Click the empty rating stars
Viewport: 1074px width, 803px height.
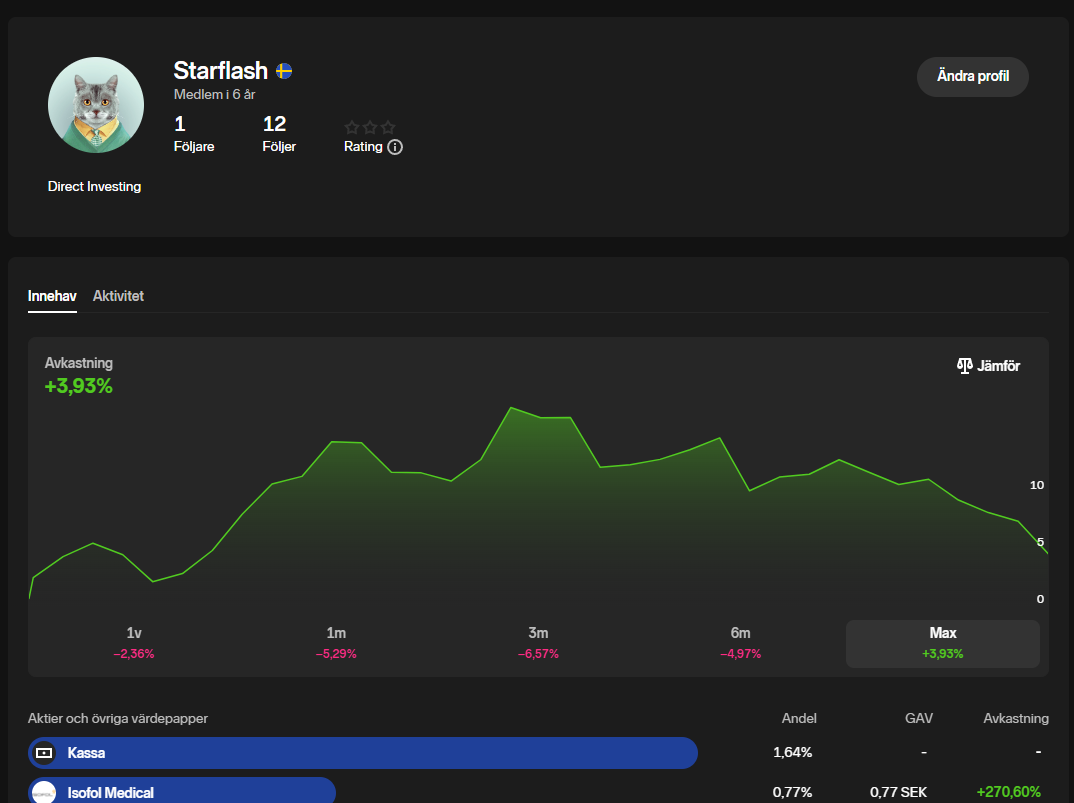click(x=370, y=127)
